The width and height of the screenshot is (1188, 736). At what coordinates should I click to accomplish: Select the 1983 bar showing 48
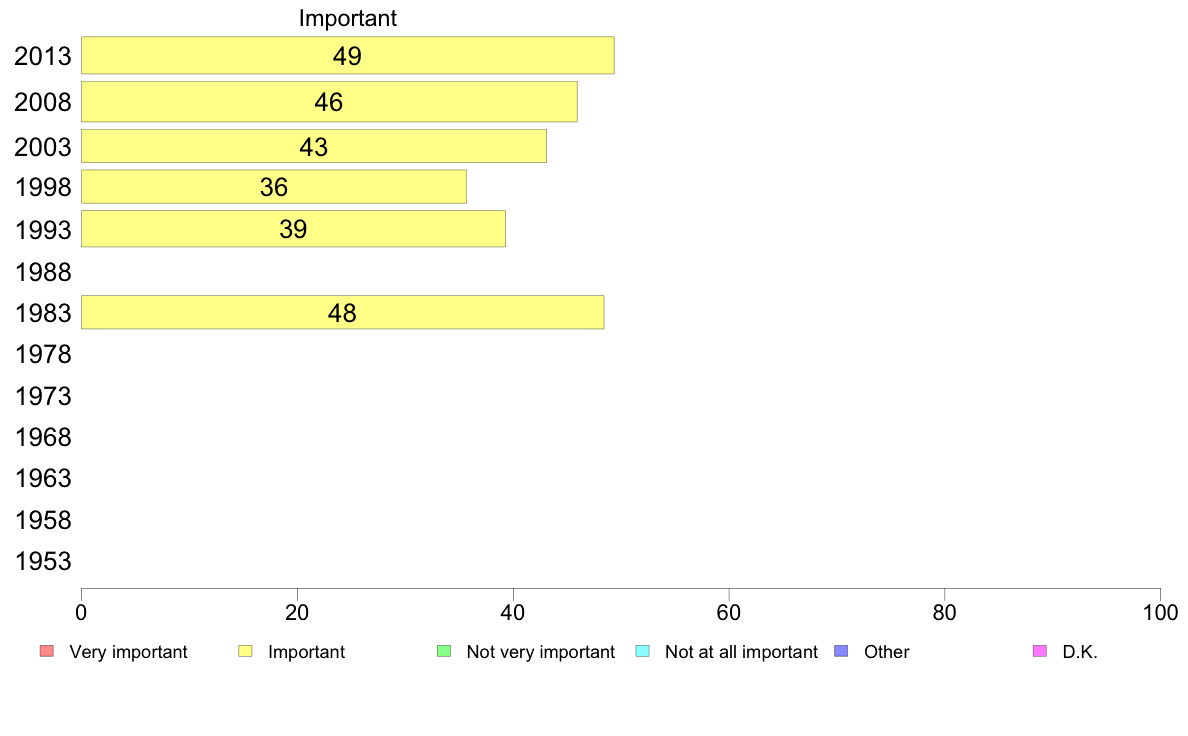342,312
